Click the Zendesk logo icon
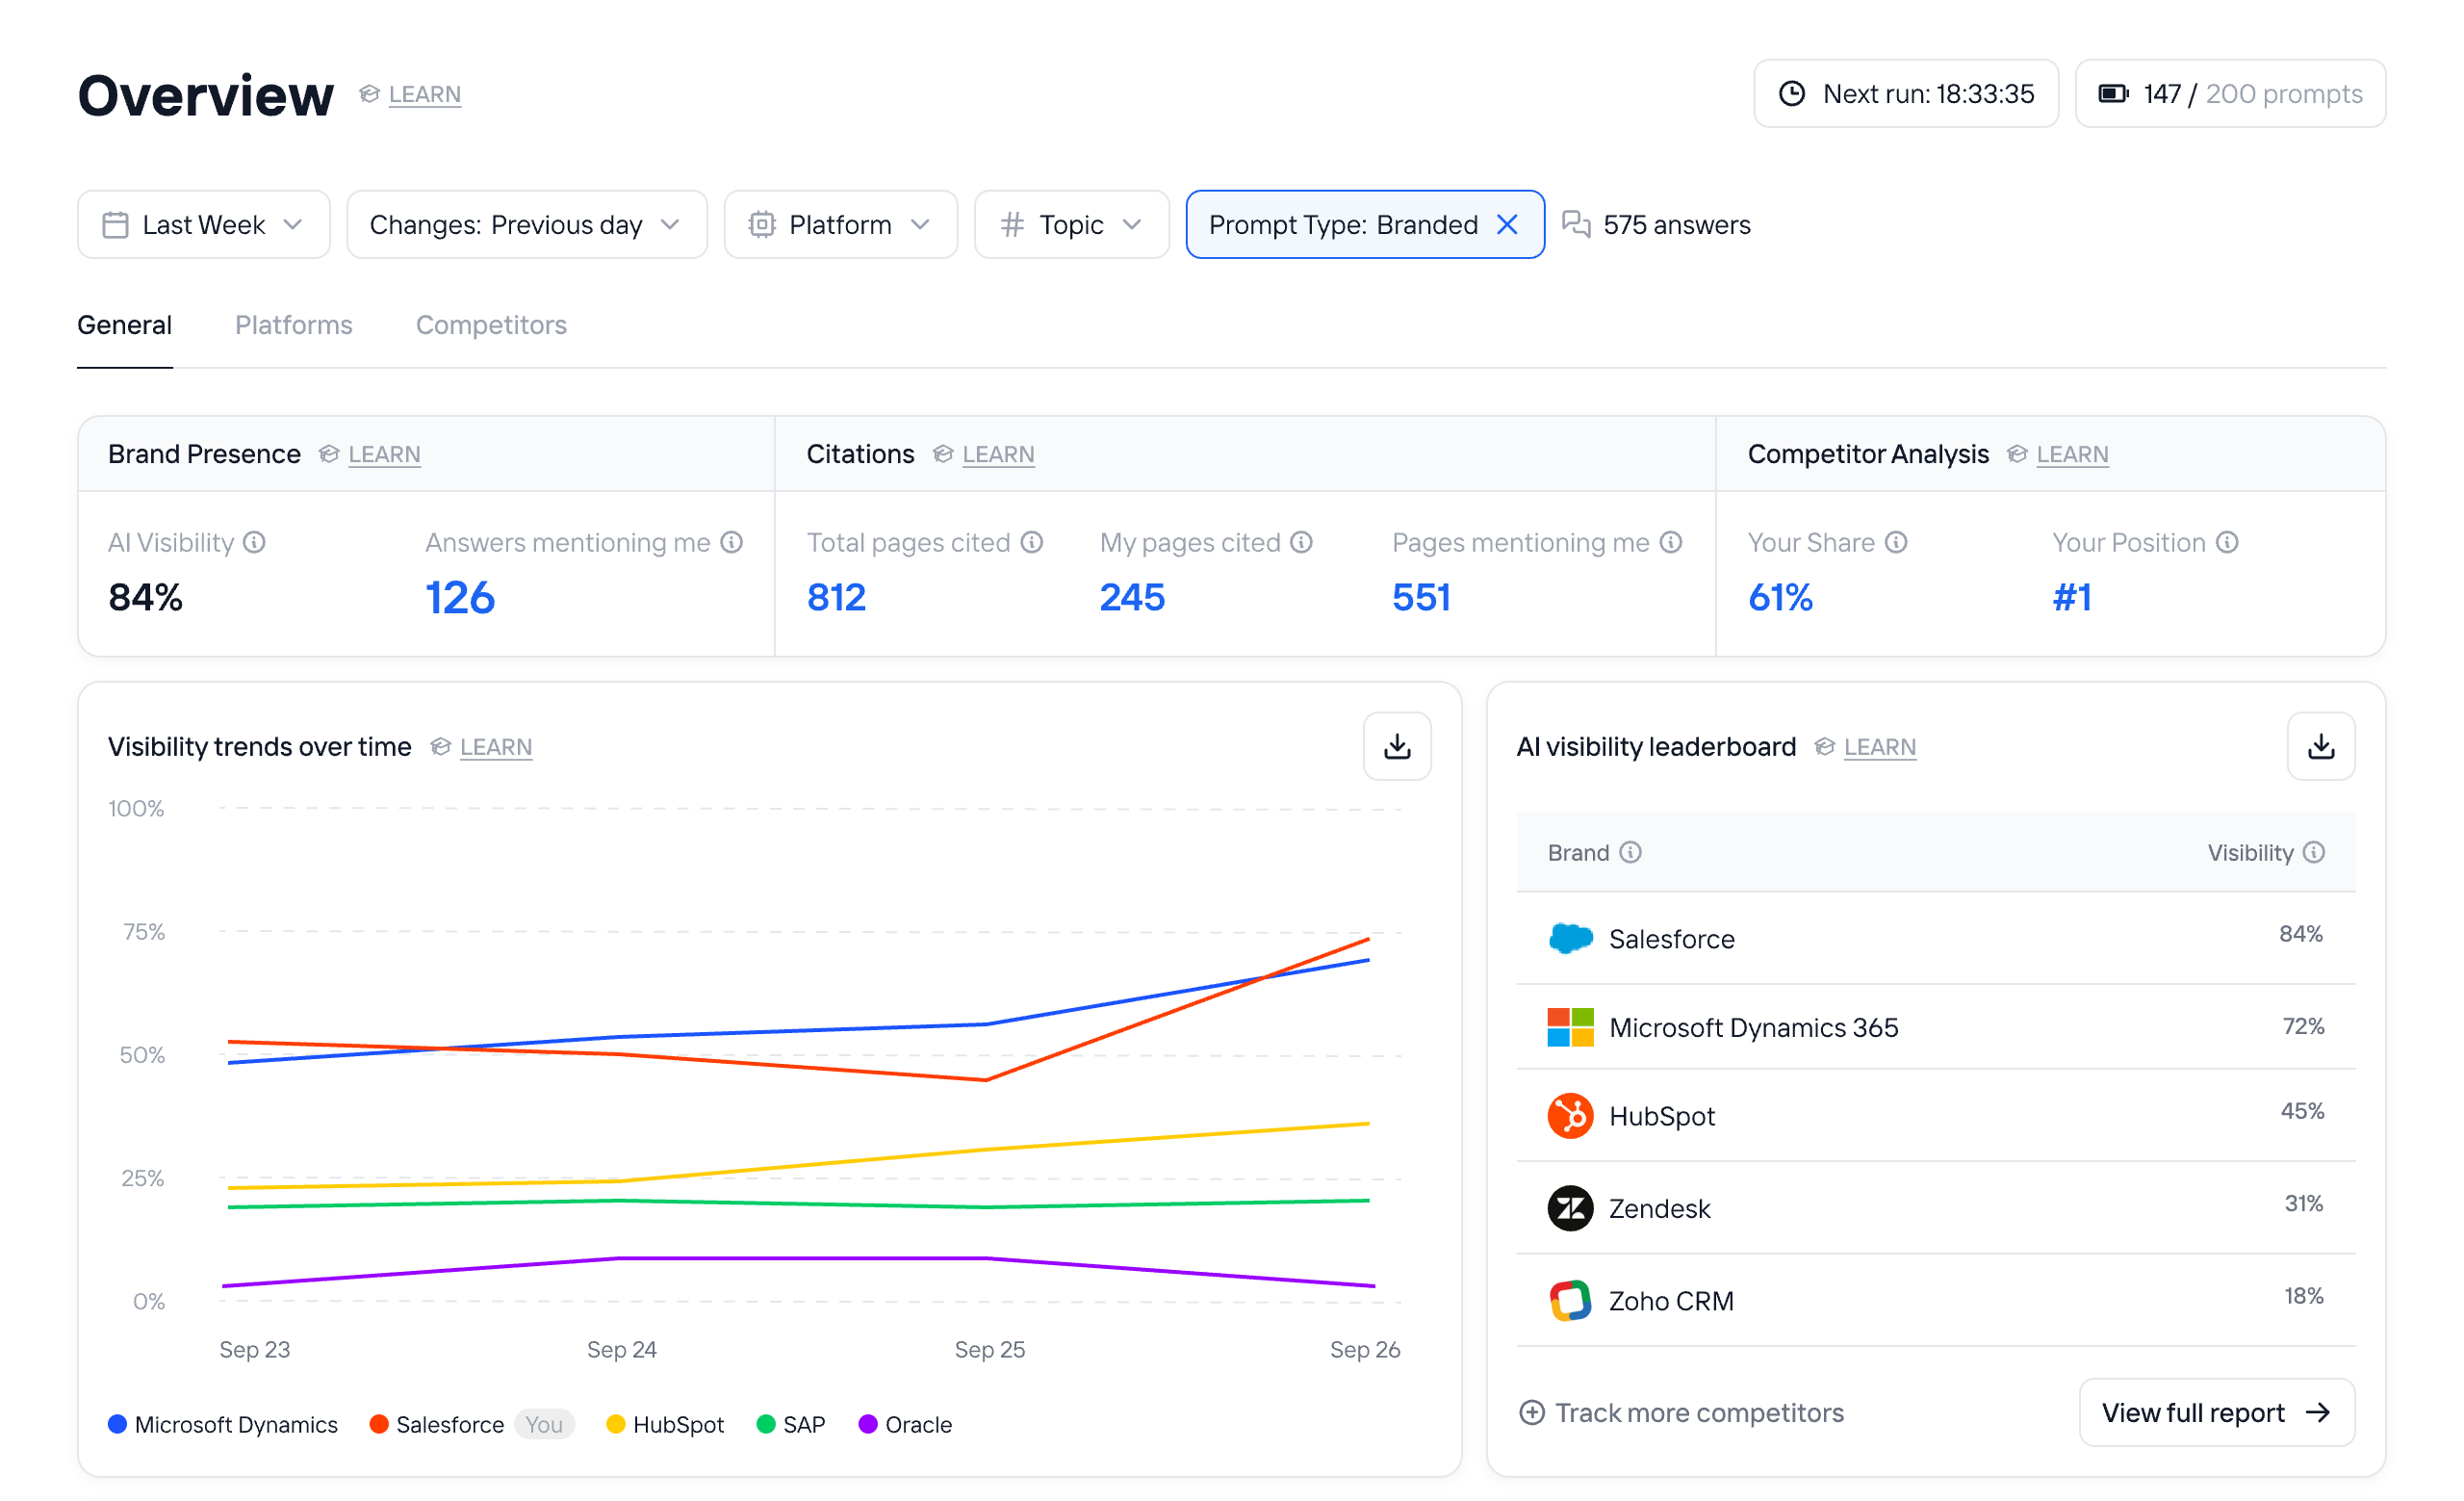Screen dimensions: 2464x1501 pos(1570,1208)
